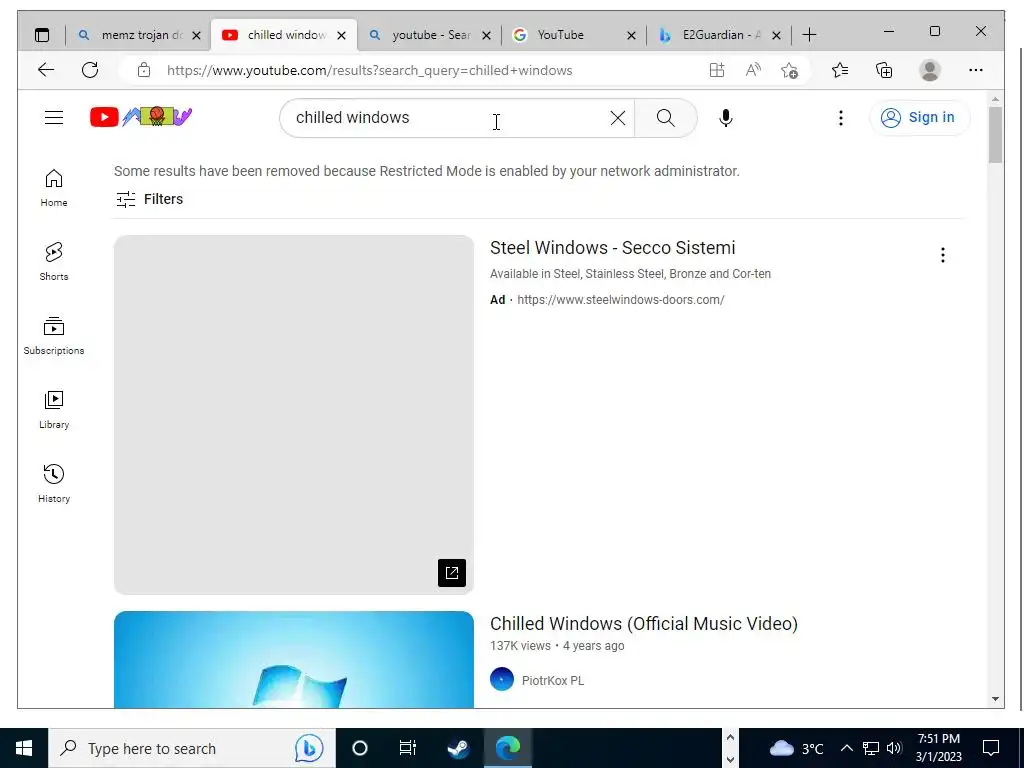Screen dimensions: 1024x768
Task: Click the browser address bar URL
Action: click(370, 71)
